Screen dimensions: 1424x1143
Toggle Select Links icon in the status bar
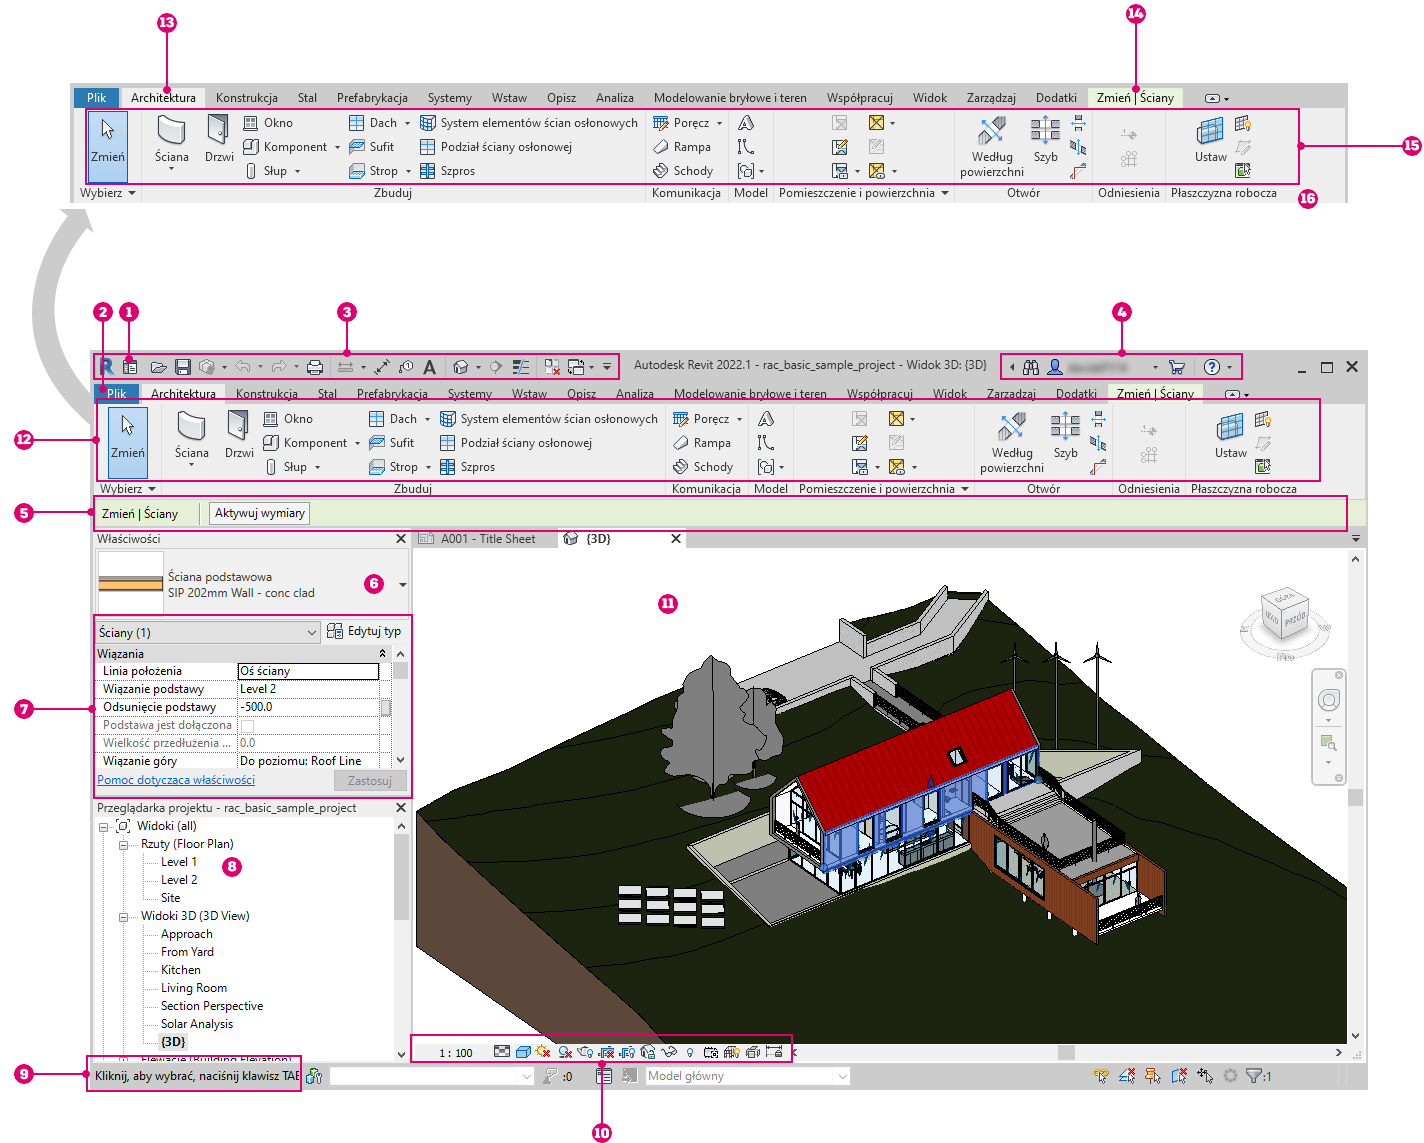click(1101, 1076)
